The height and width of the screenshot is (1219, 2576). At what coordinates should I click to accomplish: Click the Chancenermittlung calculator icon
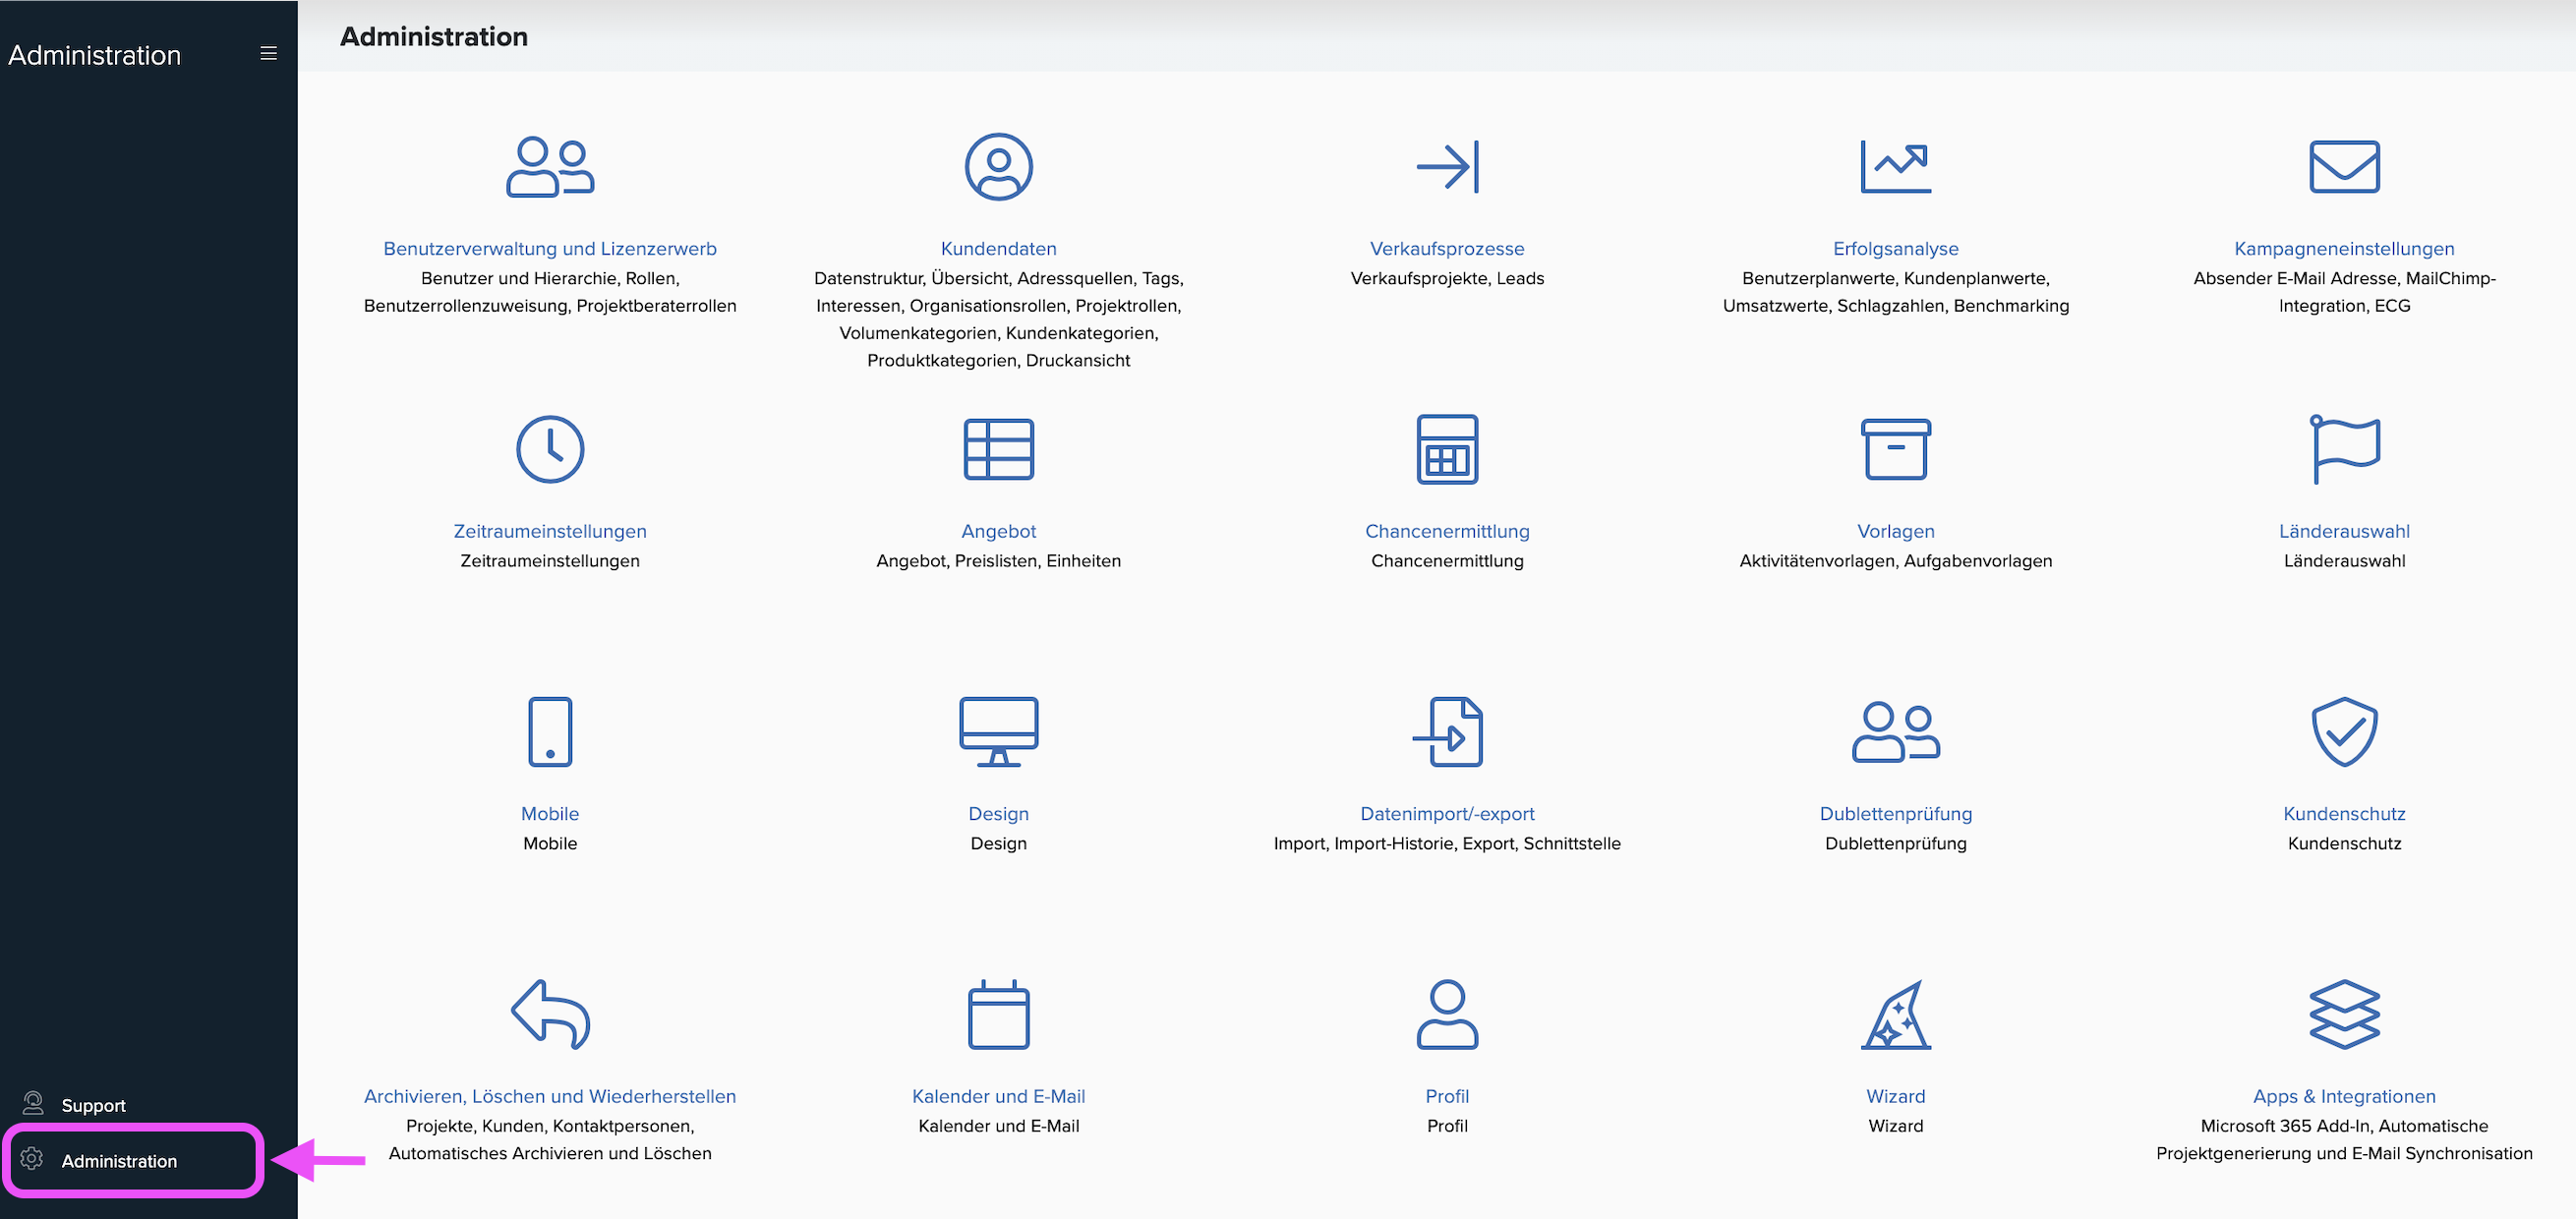coord(1447,449)
